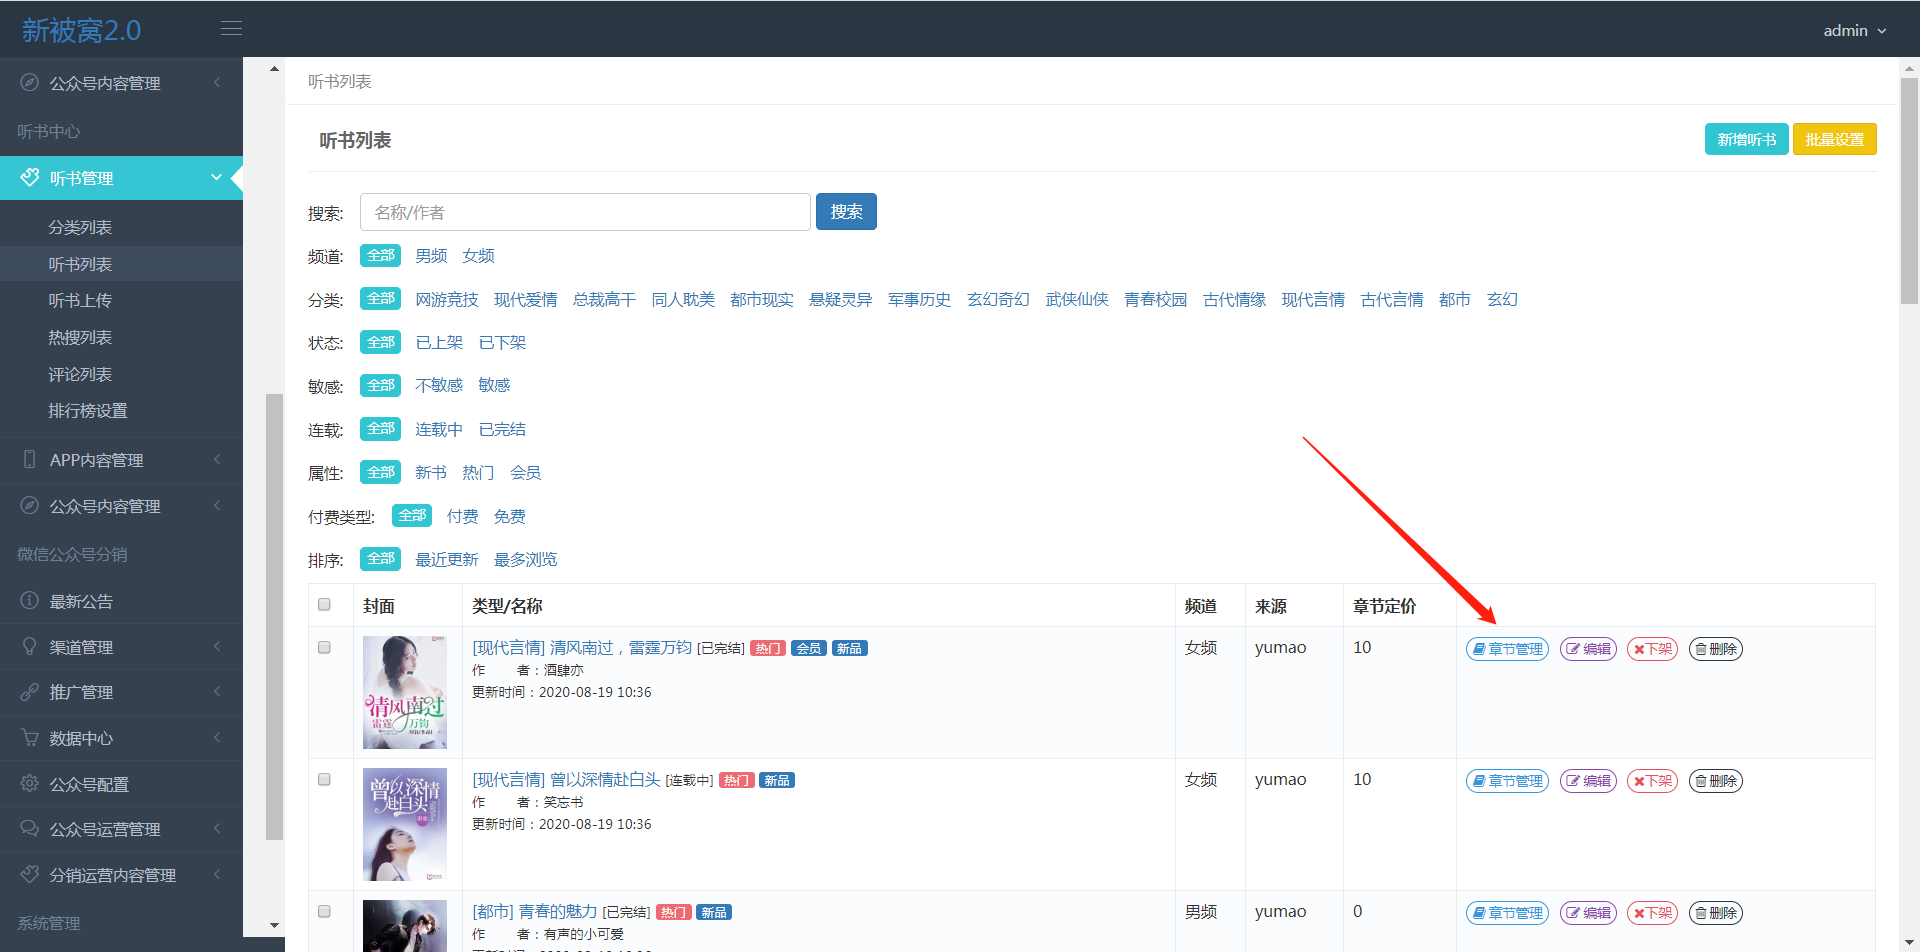Click the 听书管理 handshake icon
The image size is (1920, 952).
pyautogui.click(x=30, y=177)
